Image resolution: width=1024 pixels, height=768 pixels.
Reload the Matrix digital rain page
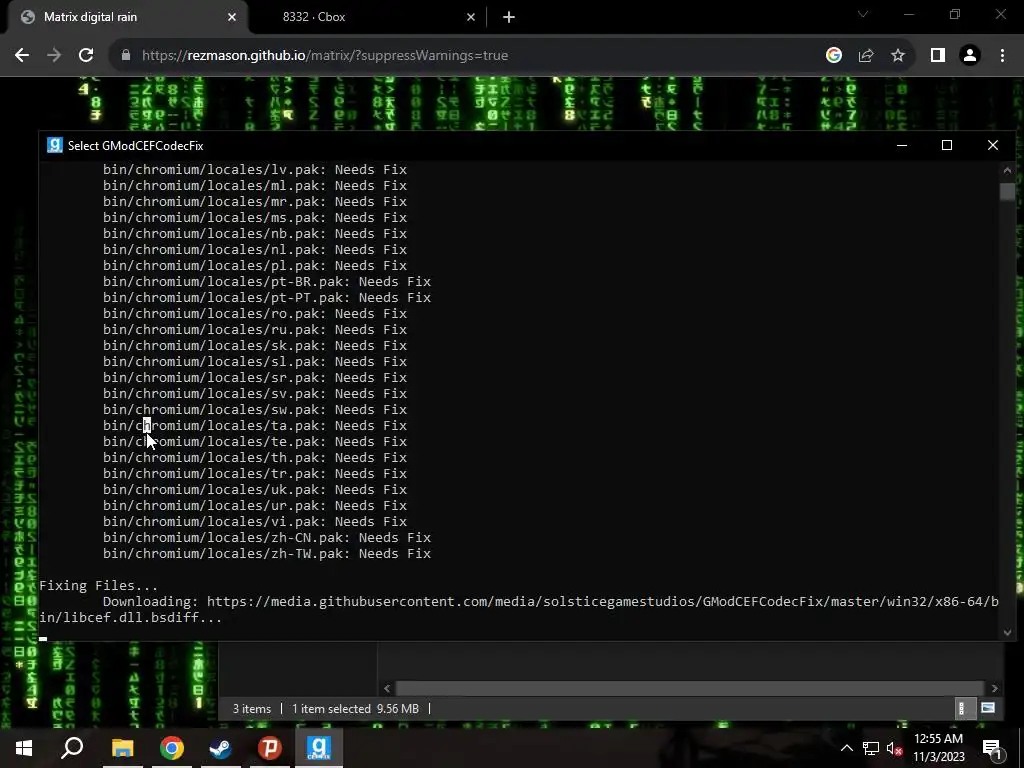(86, 56)
